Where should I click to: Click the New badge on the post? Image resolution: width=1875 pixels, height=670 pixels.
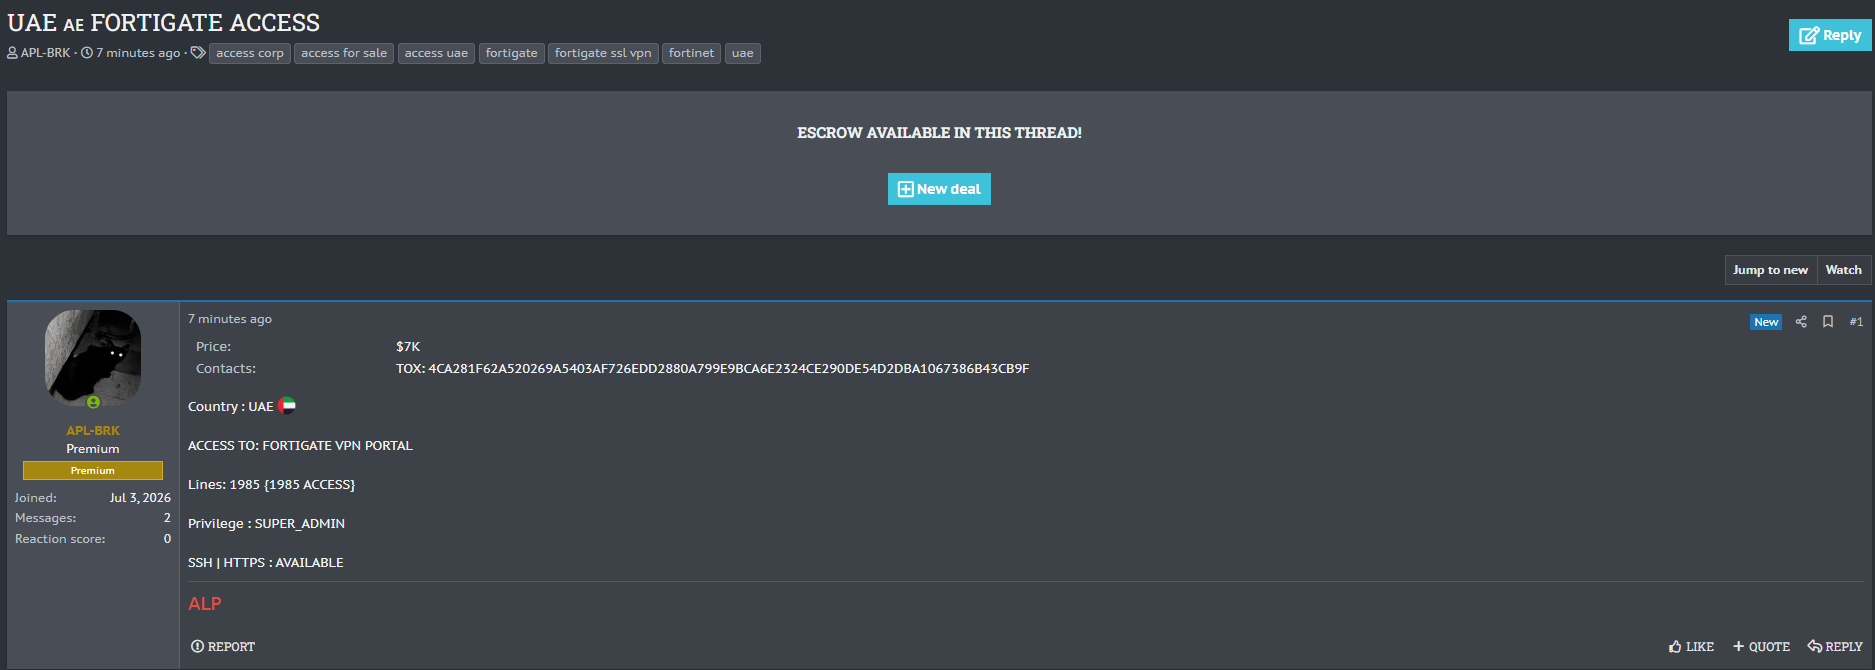point(1766,322)
